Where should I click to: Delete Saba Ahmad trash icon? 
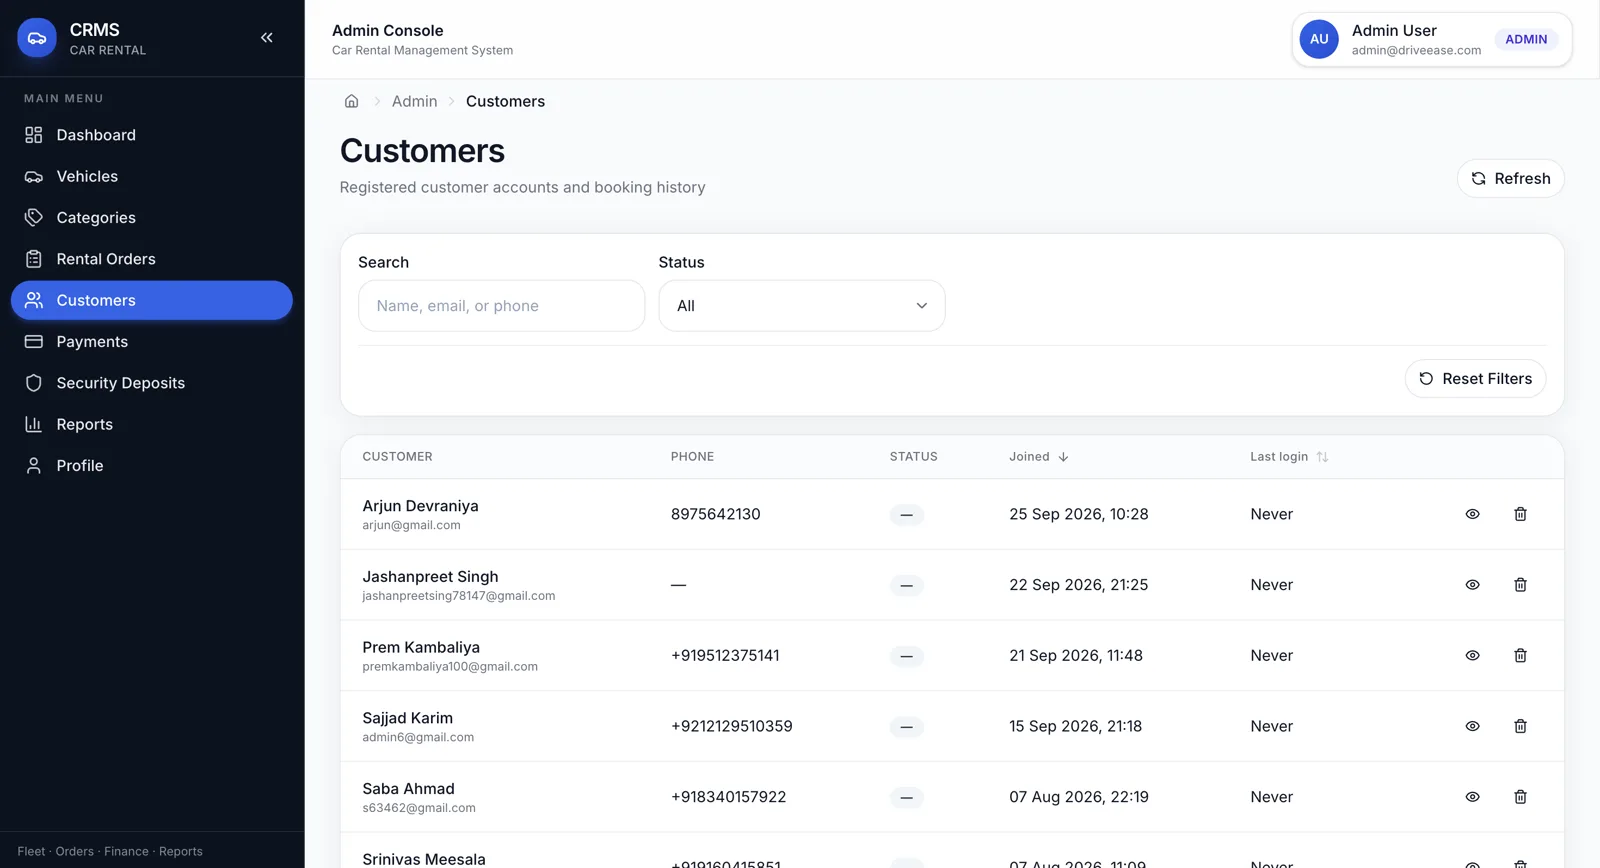coord(1520,797)
